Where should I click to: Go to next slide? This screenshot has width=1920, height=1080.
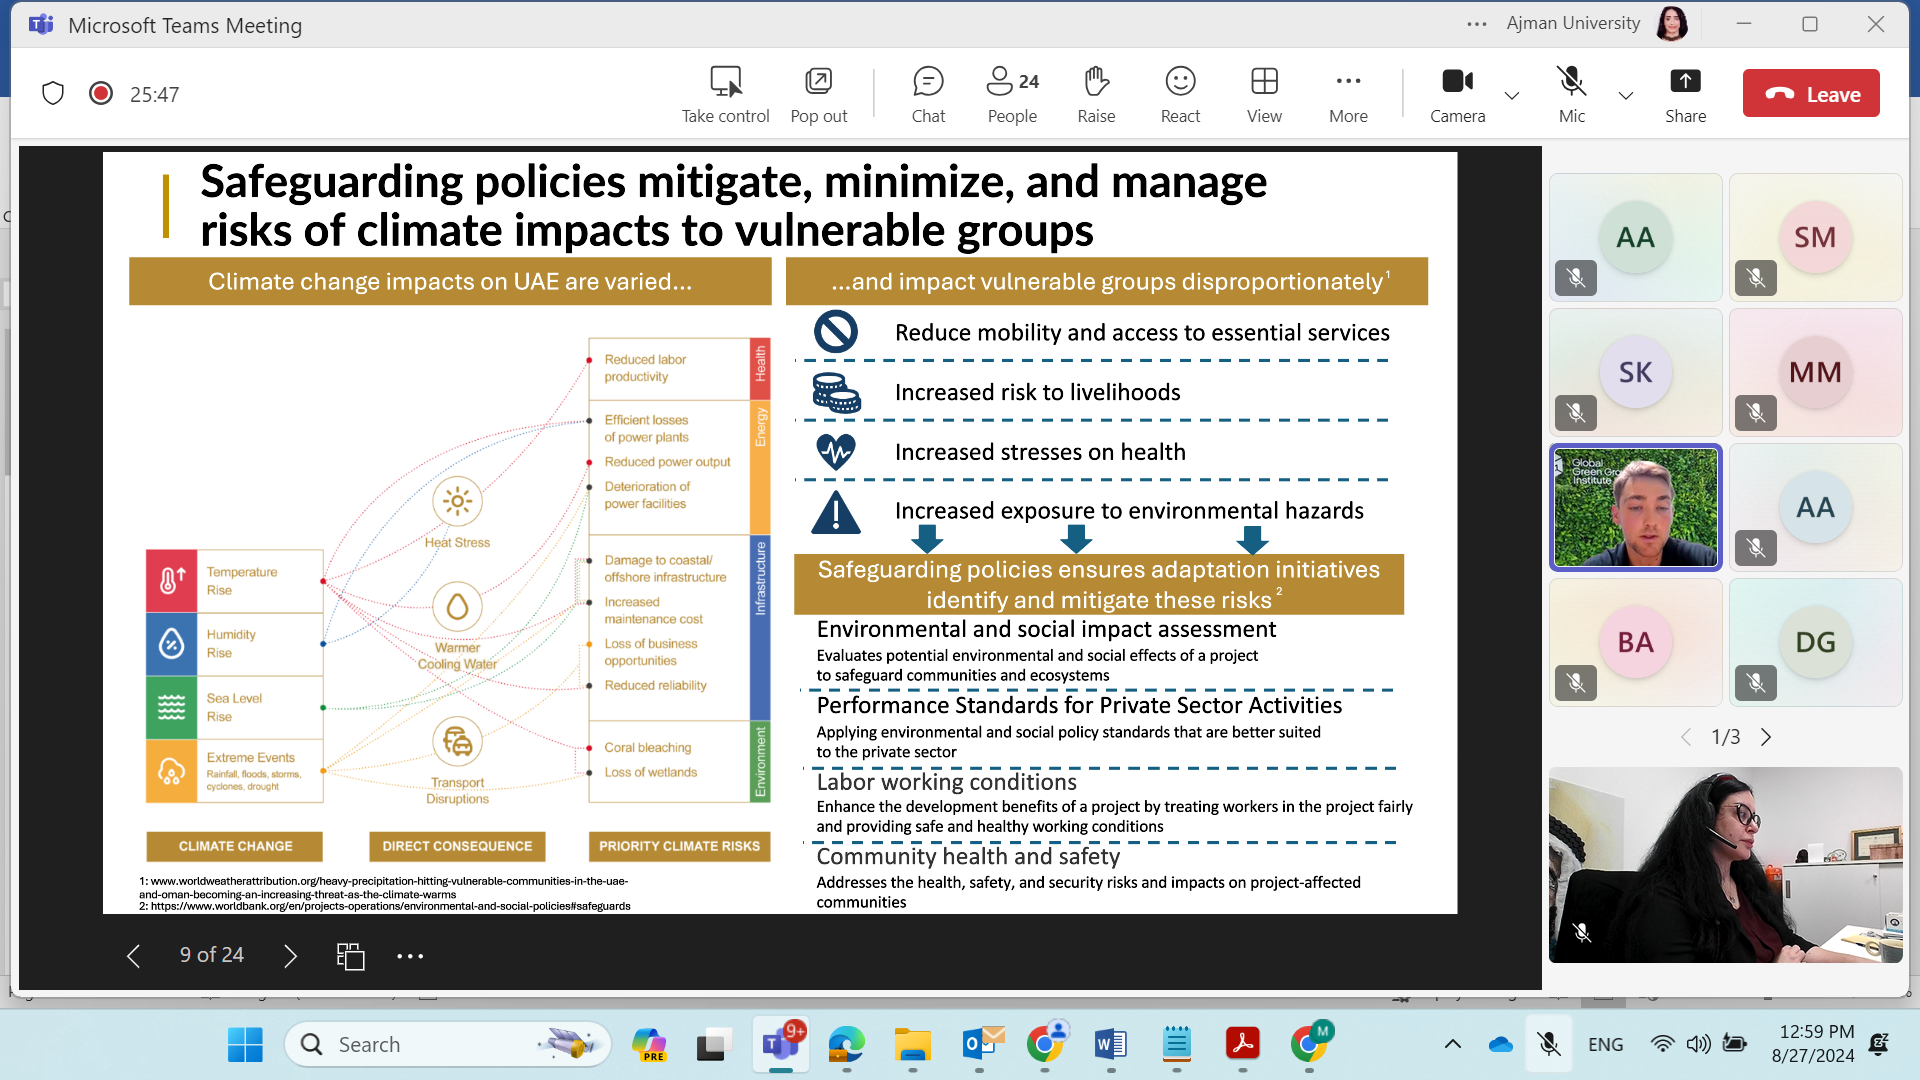click(x=290, y=956)
